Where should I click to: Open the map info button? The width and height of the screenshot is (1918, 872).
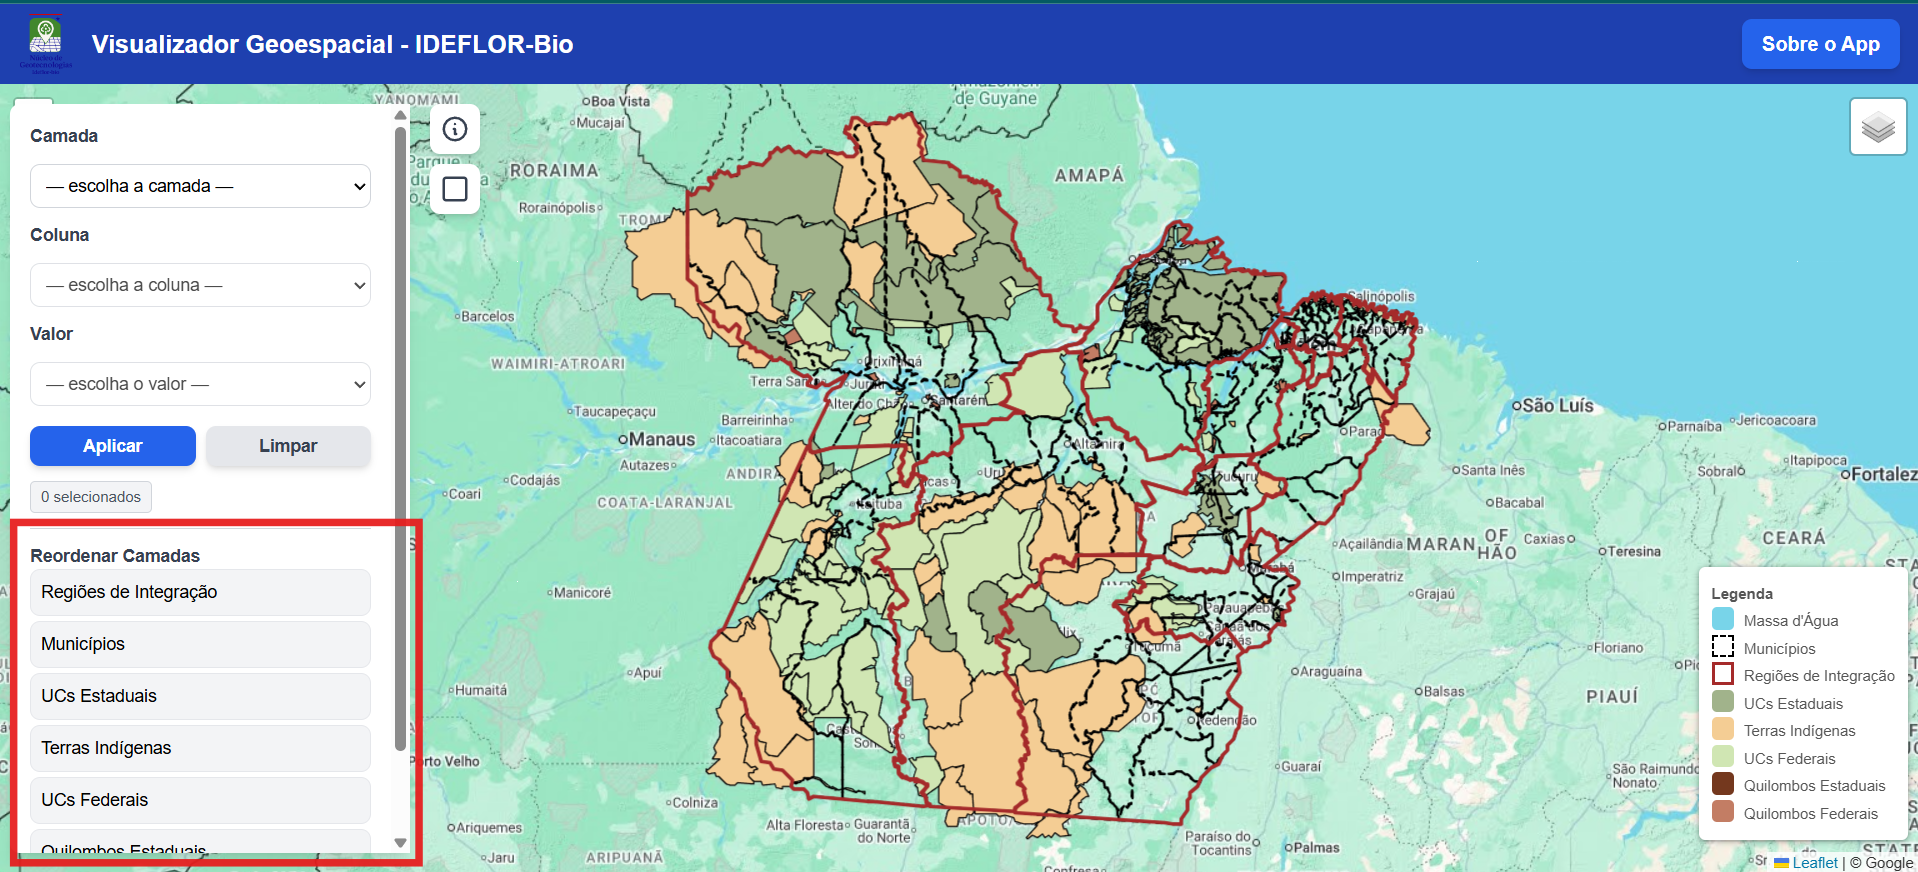click(x=455, y=129)
